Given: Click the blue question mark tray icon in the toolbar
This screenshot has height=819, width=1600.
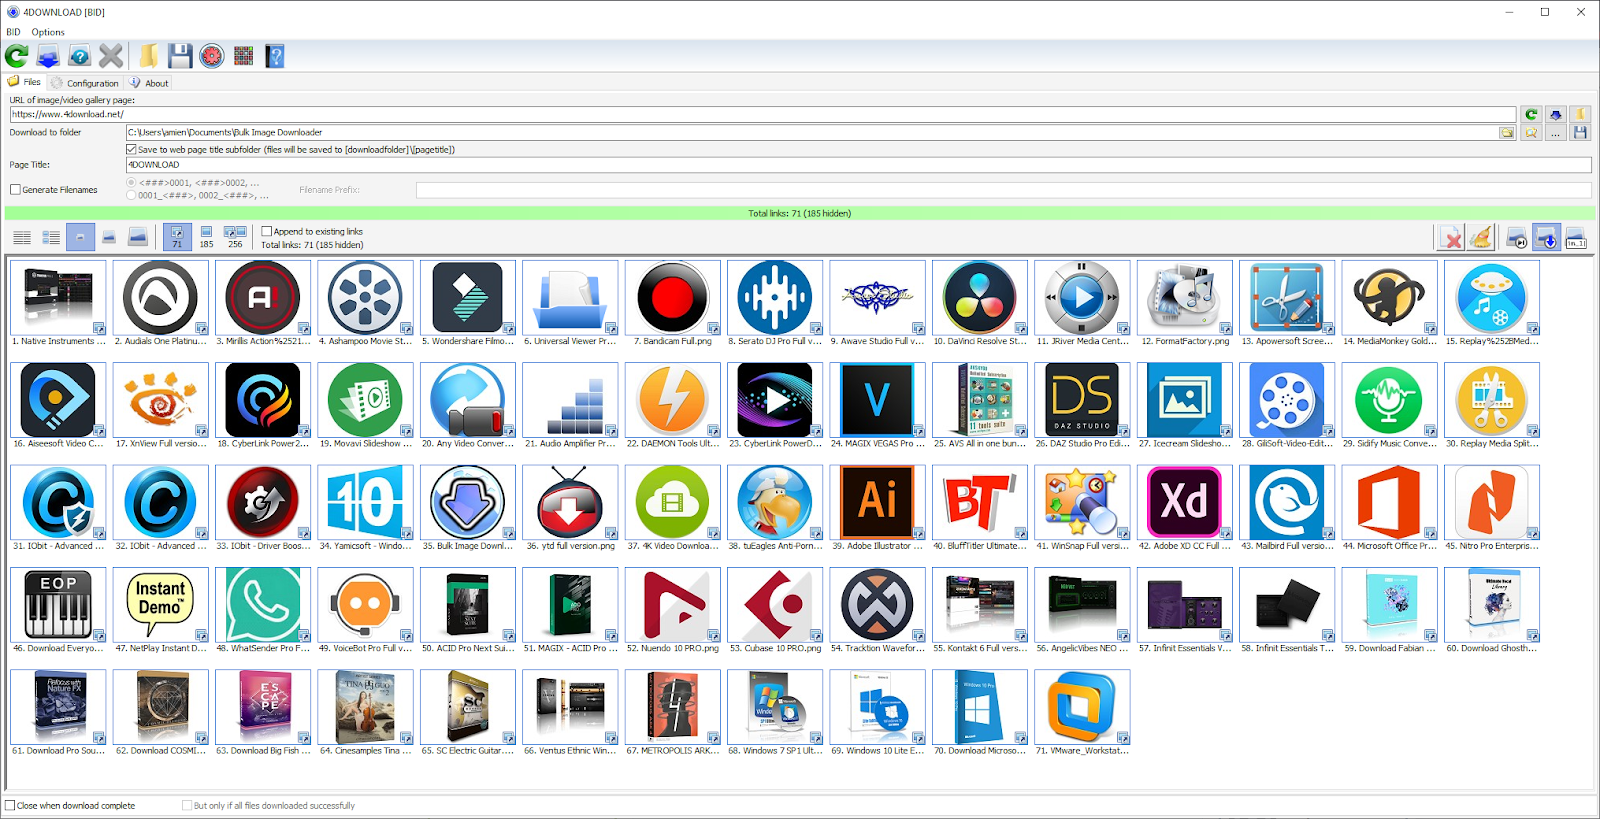Looking at the screenshot, I should pyautogui.click(x=80, y=56).
